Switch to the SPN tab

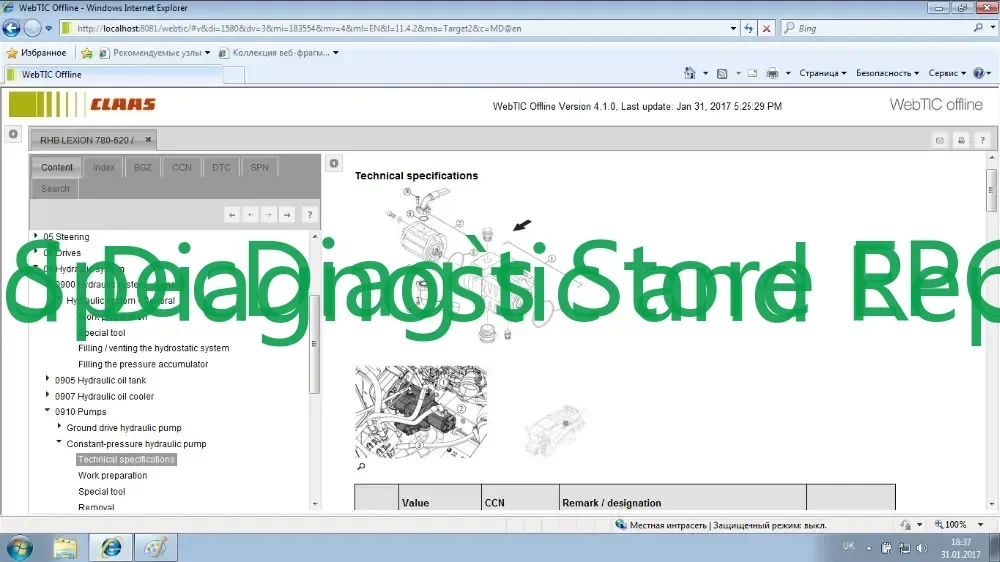pos(260,167)
